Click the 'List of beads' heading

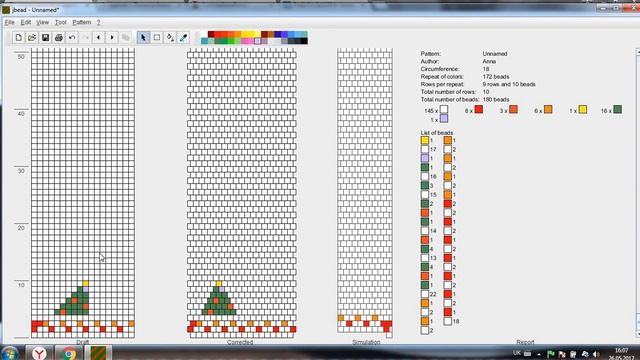[437, 133]
